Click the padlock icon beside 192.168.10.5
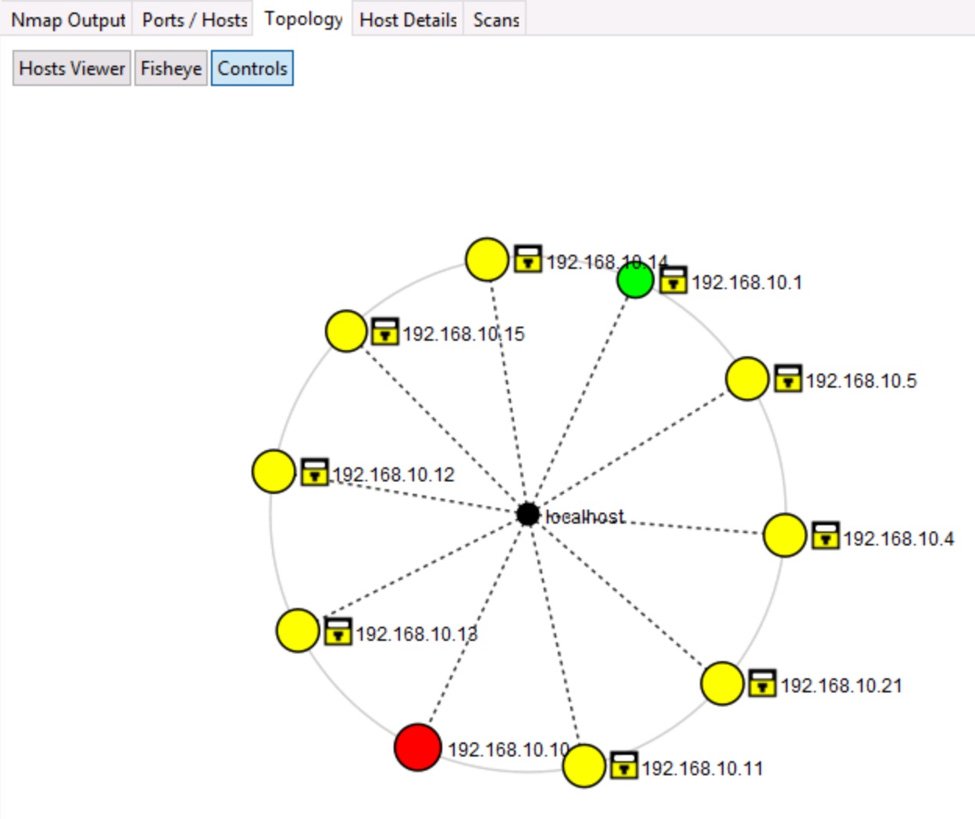 pyautogui.click(x=788, y=379)
